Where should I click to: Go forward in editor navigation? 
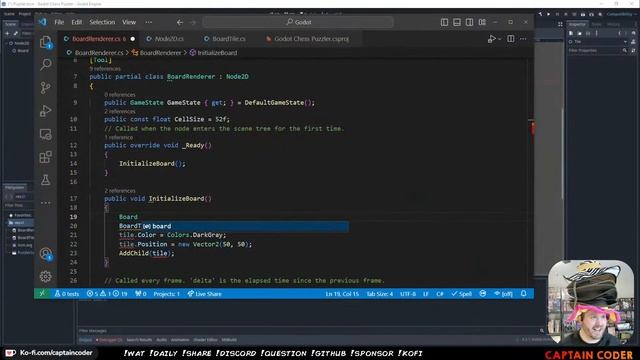click(x=193, y=22)
